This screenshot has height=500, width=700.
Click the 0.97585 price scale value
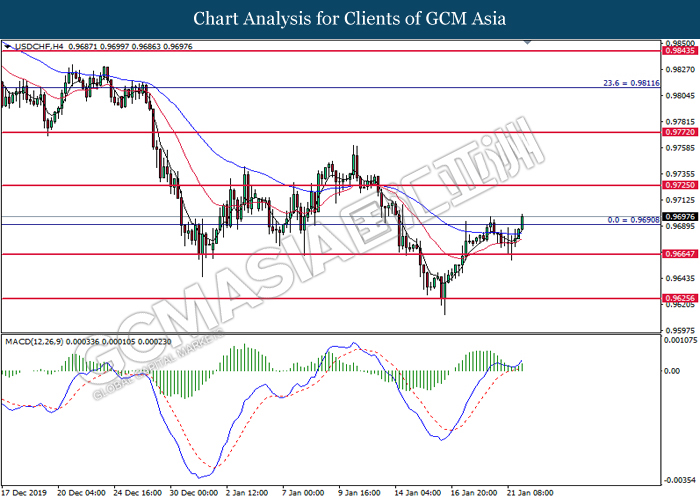680,148
